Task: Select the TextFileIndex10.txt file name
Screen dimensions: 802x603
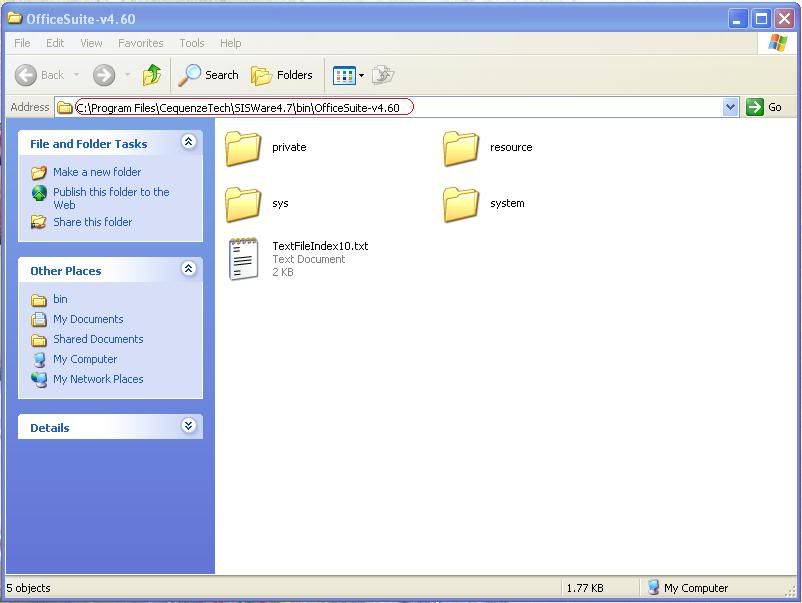Action: (x=320, y=246)
